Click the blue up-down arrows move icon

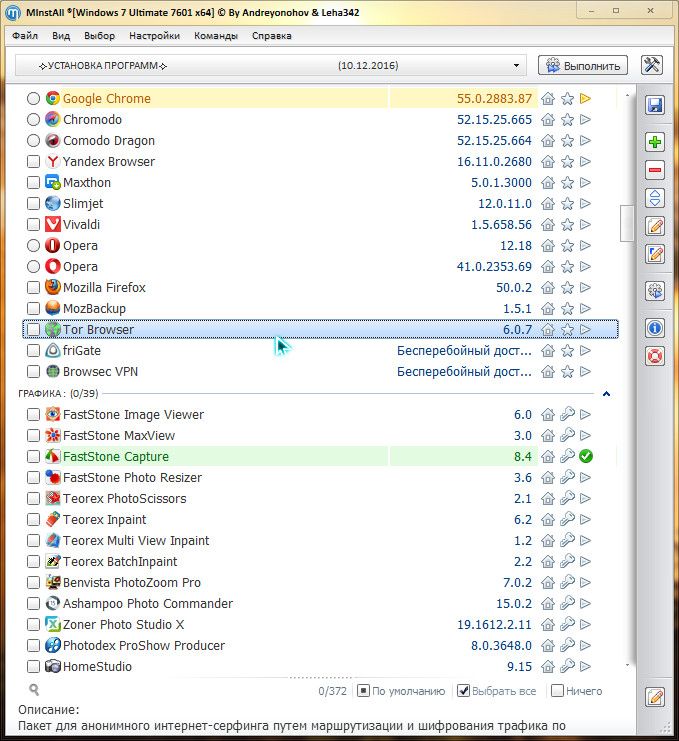coord(655,198)
